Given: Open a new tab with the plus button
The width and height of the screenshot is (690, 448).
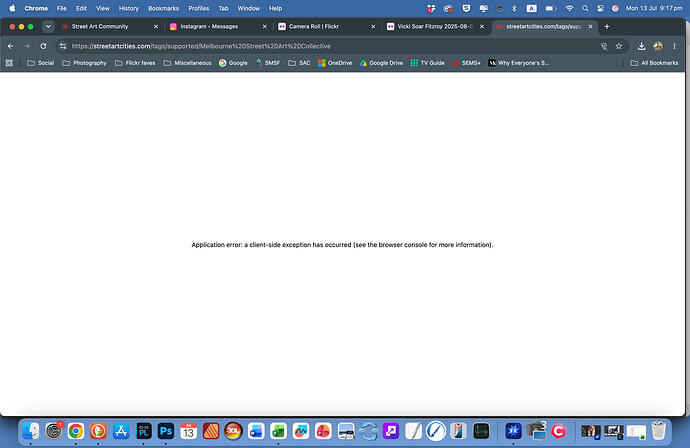Looking at the screenshot, I should coord(607,26).
